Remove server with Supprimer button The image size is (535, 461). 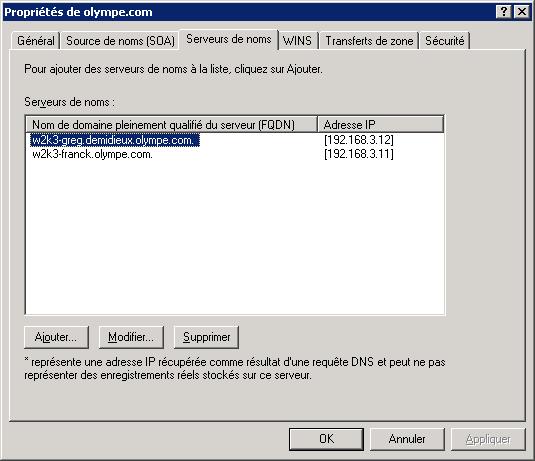click(x=206, y=337)
